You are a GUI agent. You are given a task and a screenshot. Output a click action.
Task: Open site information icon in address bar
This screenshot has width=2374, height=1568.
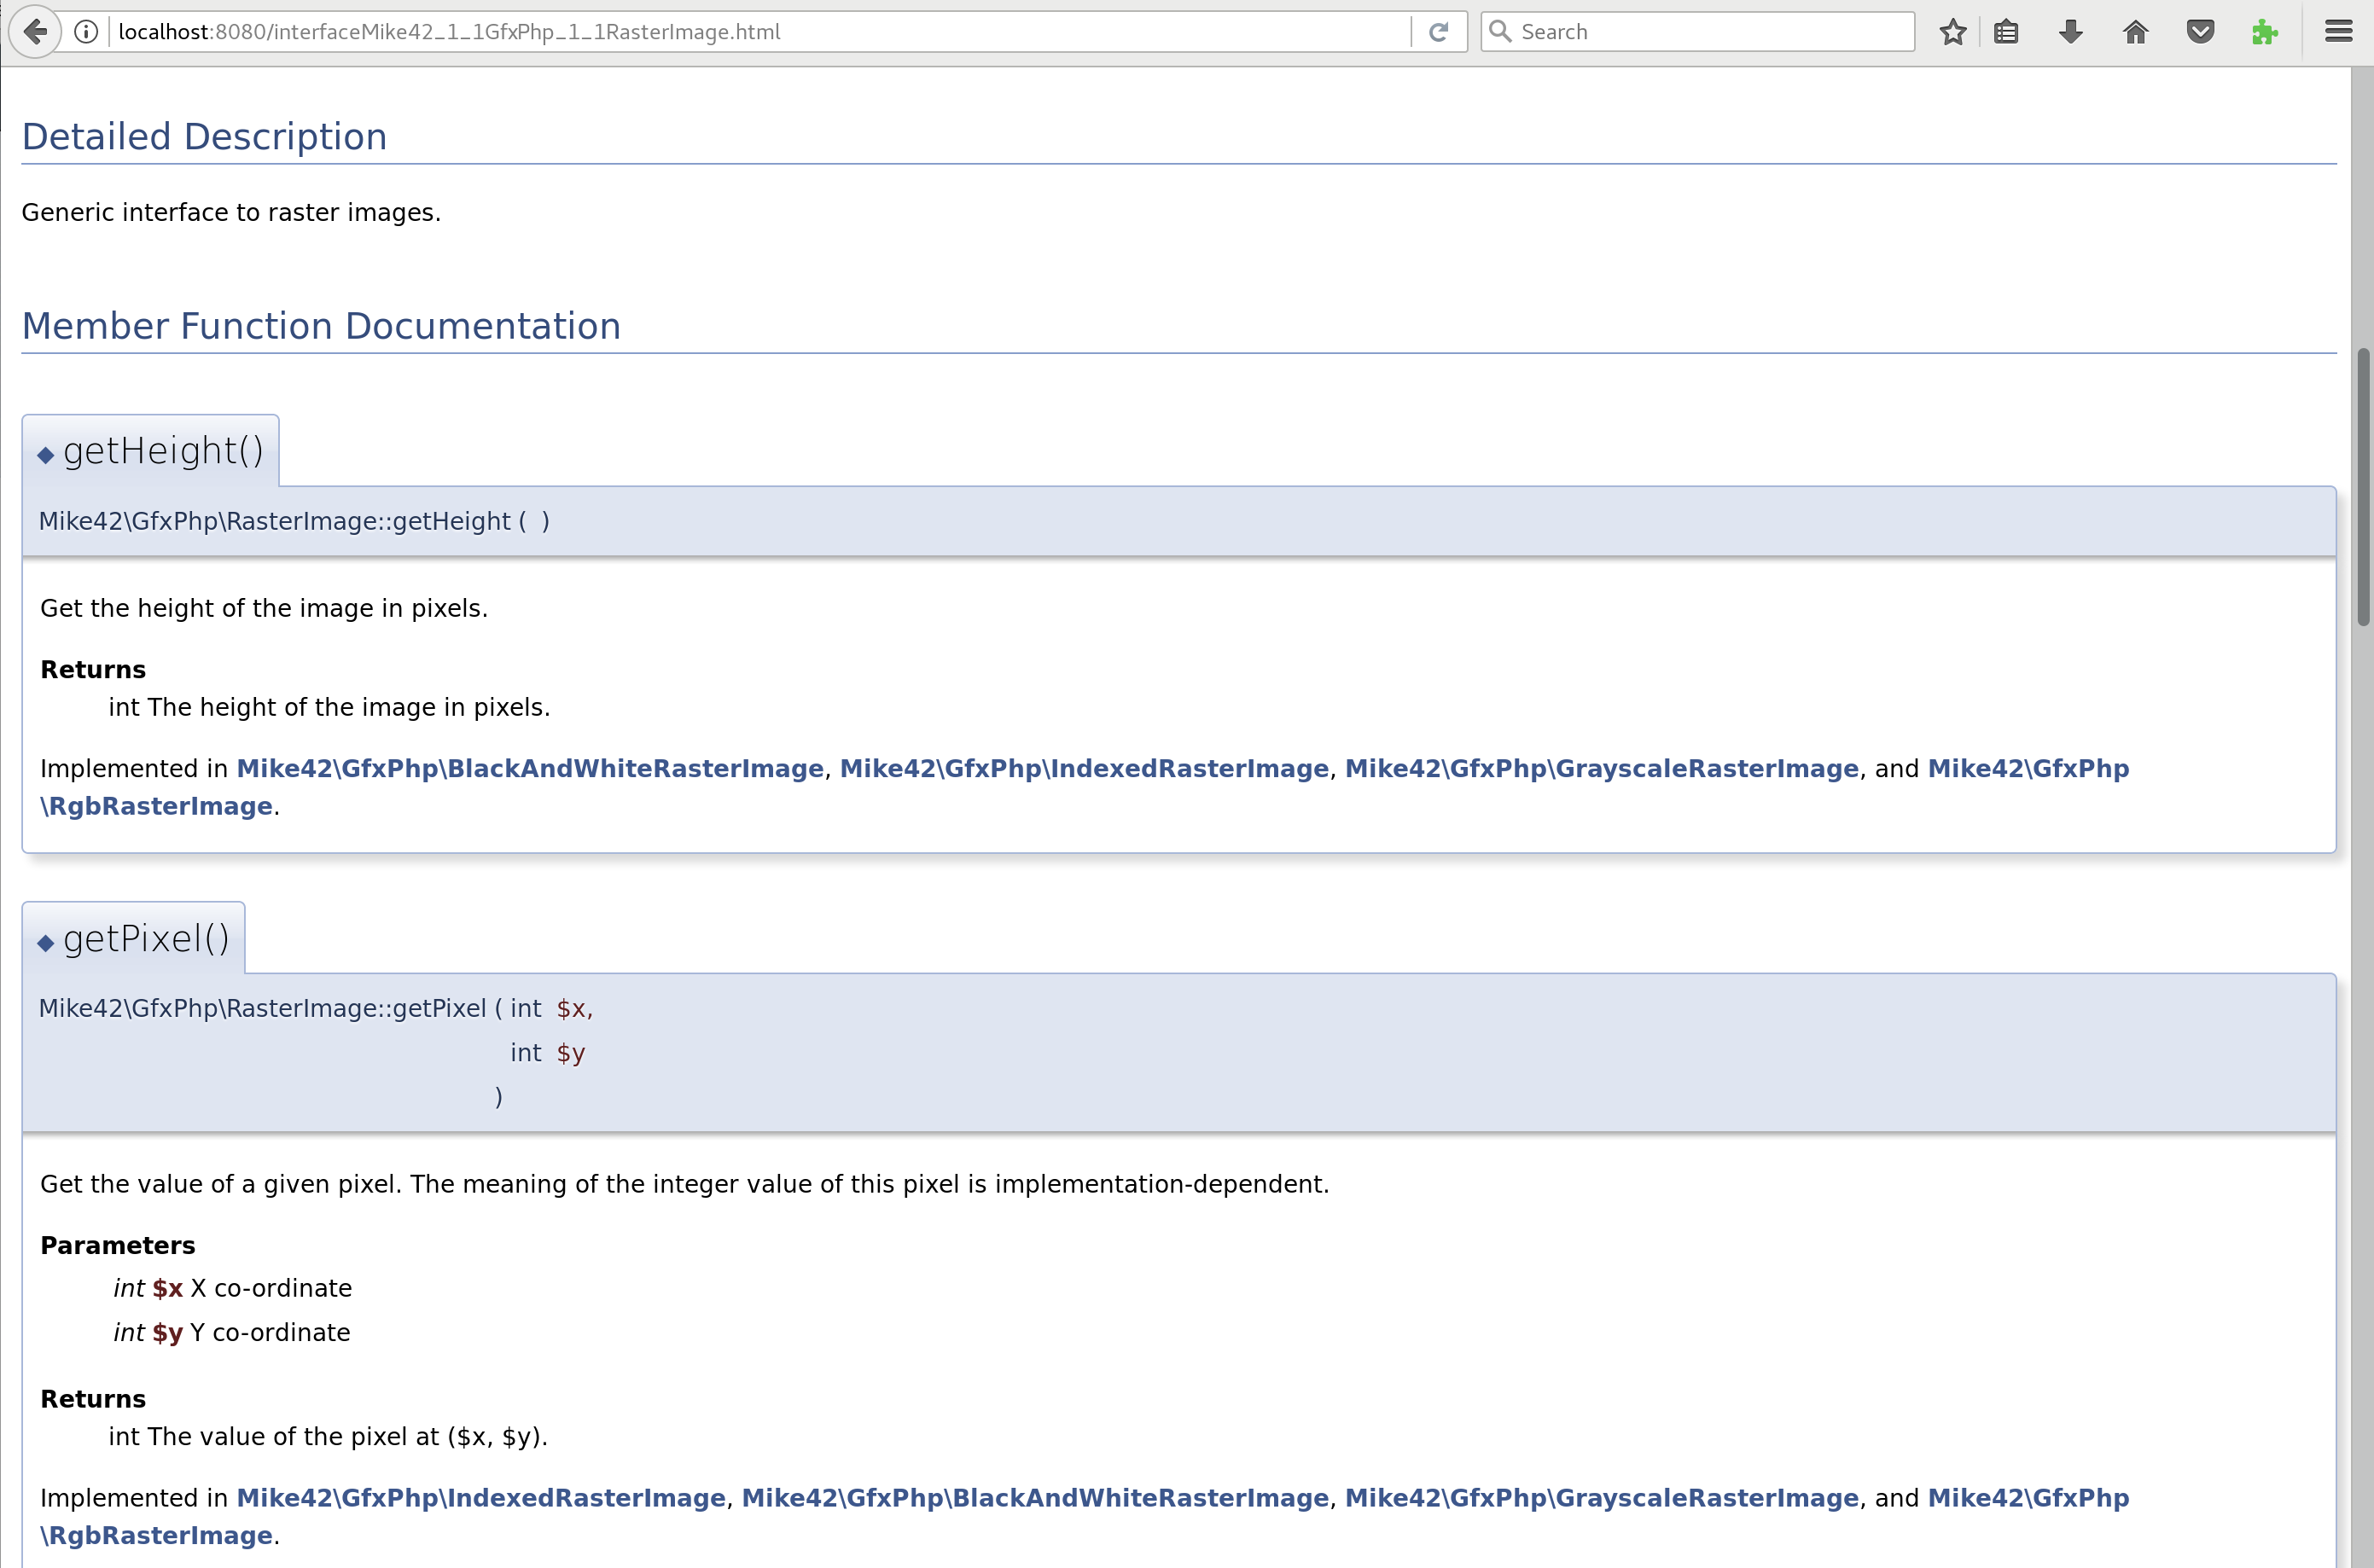(87, 32)
